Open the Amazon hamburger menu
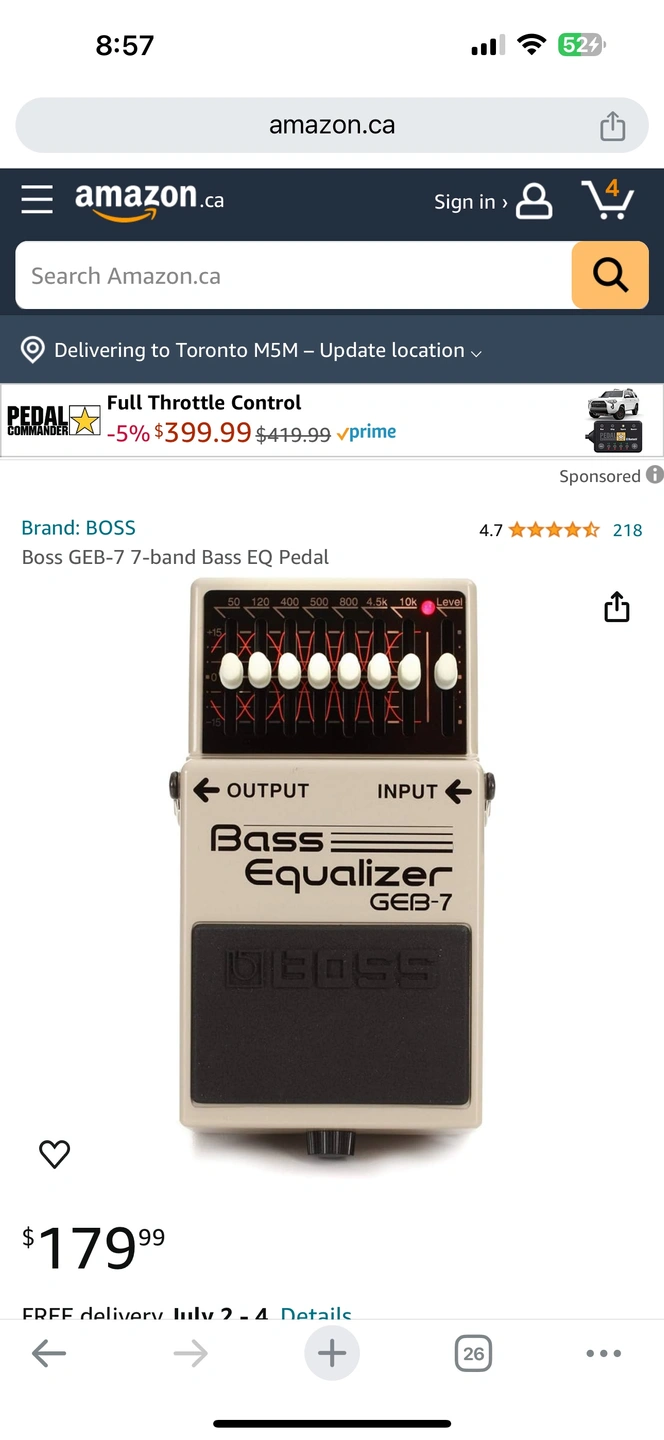664x1440 pixels. click(x=37, y=201)
